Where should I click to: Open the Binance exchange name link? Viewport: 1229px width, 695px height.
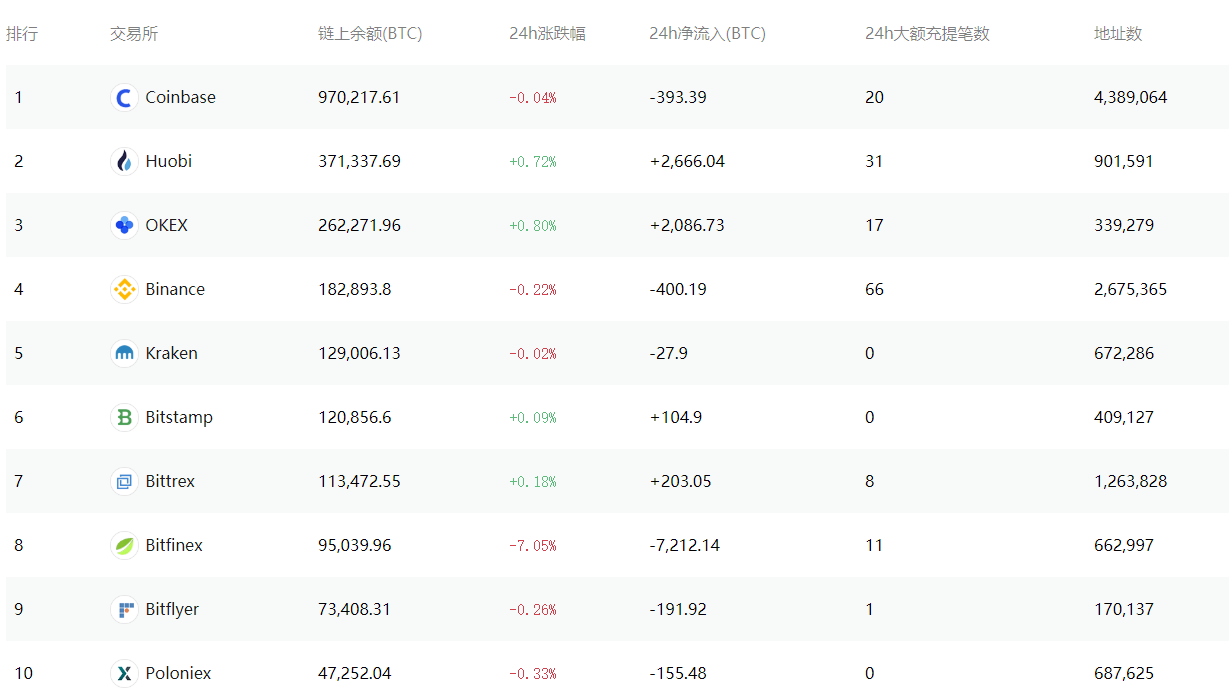coord(175,290)
